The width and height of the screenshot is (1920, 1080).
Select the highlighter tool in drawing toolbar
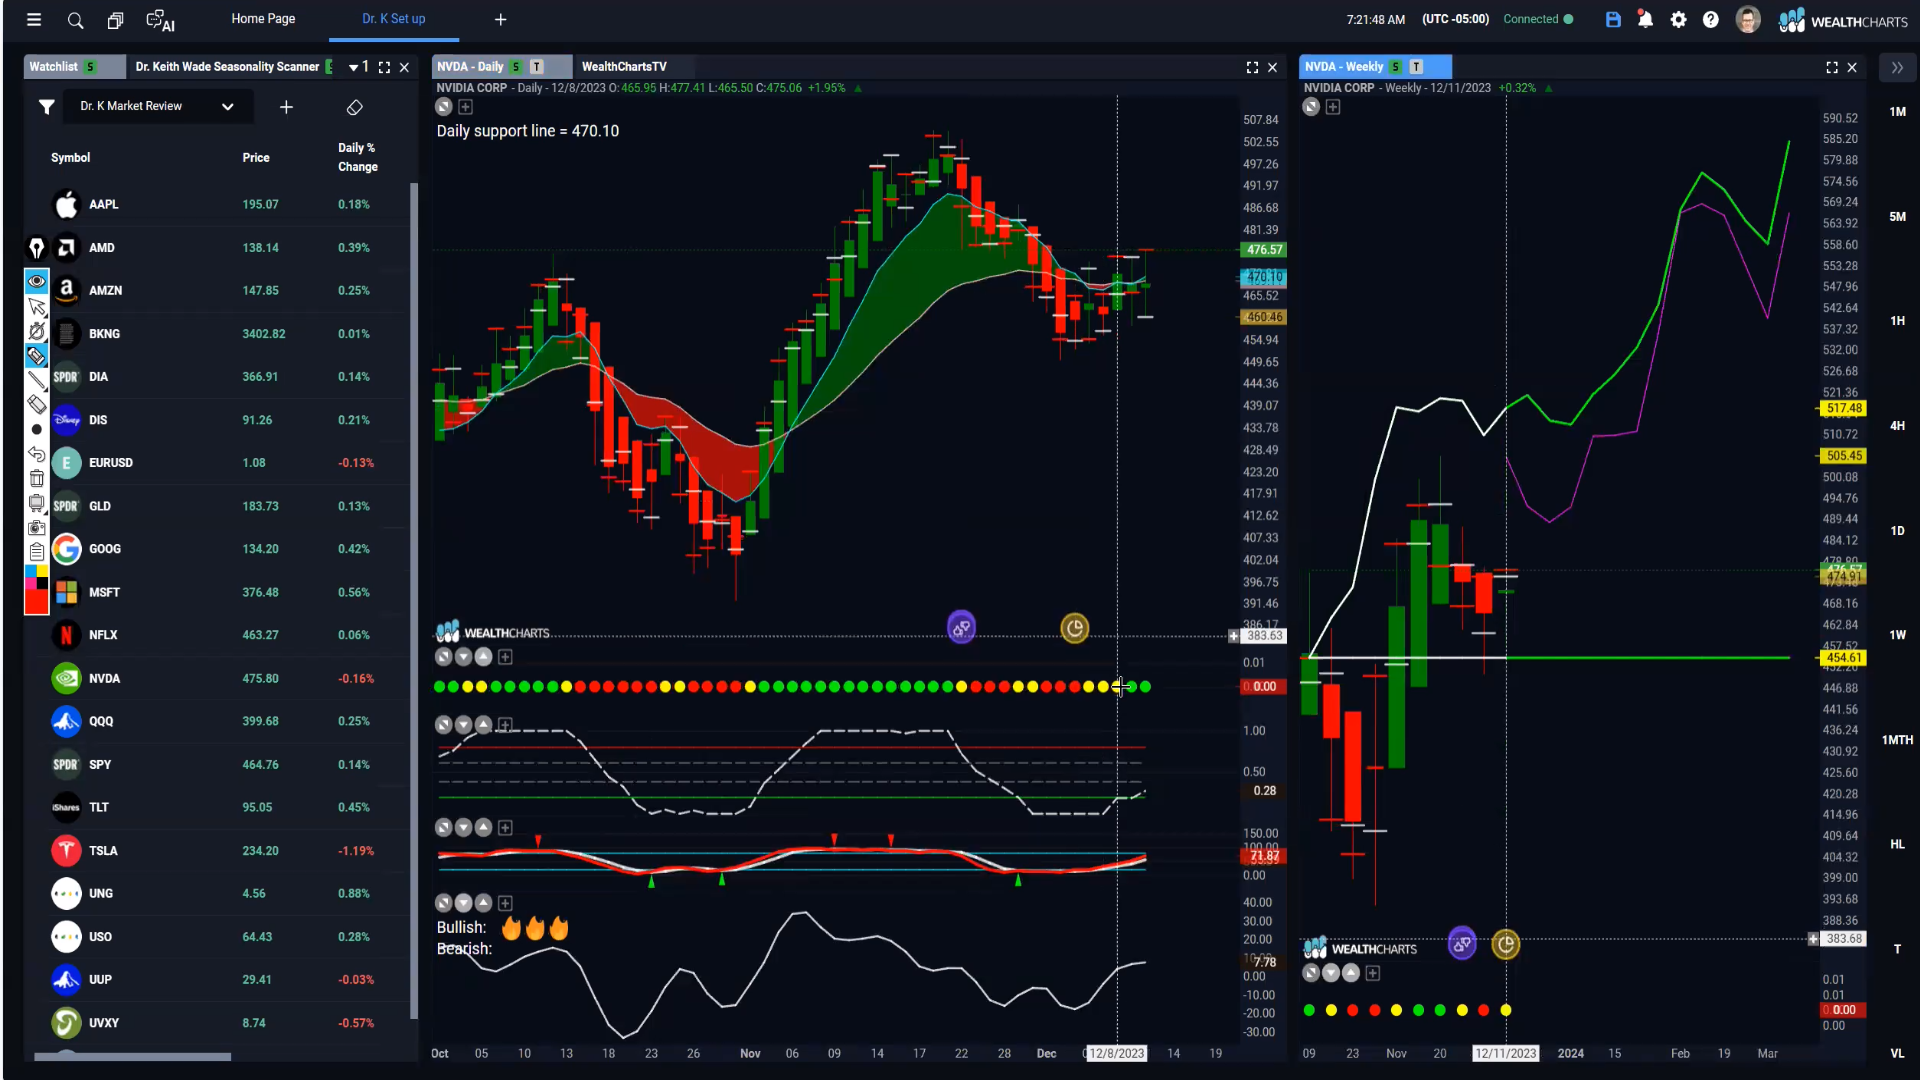tap(36, 356)
